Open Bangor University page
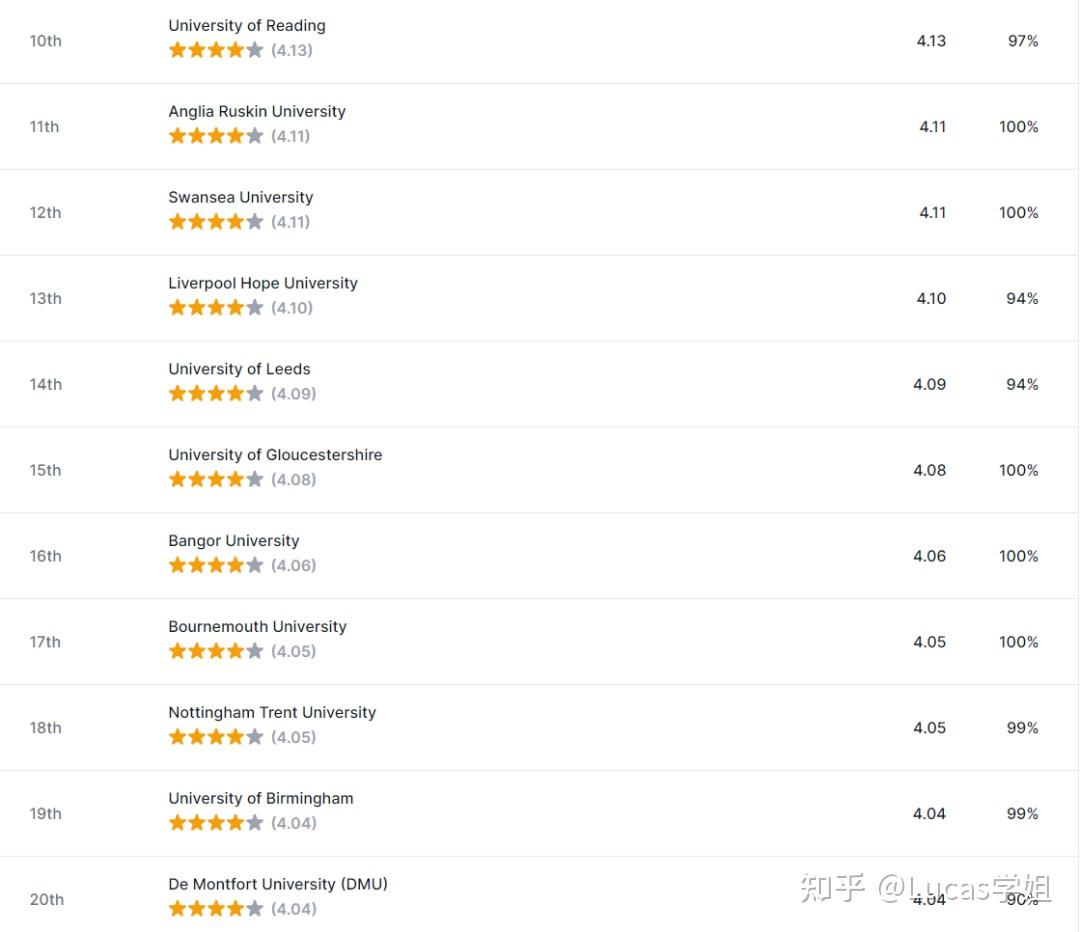Viewport: 1080px width, 932px height. 234,542
